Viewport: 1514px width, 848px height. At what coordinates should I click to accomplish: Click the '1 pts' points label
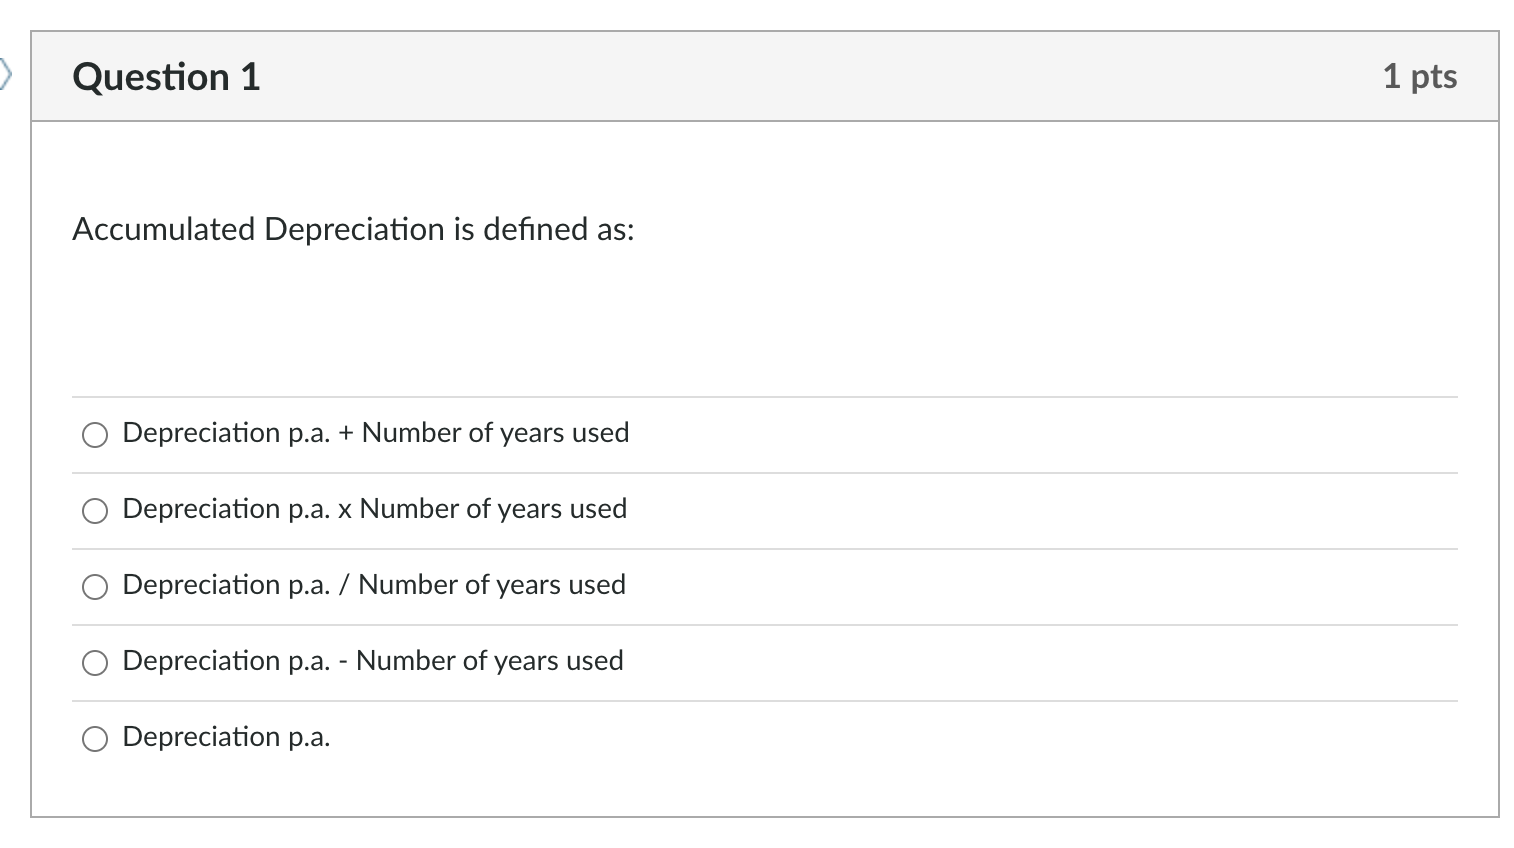(1419, 77)
